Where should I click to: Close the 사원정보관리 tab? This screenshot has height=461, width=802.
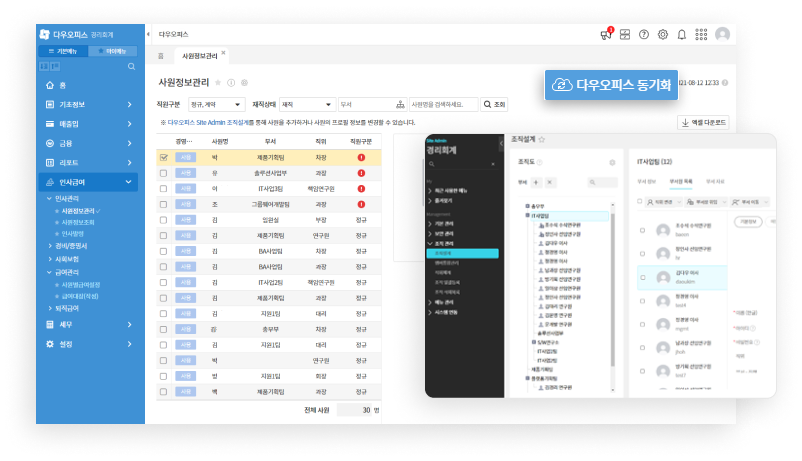point(224,53)
